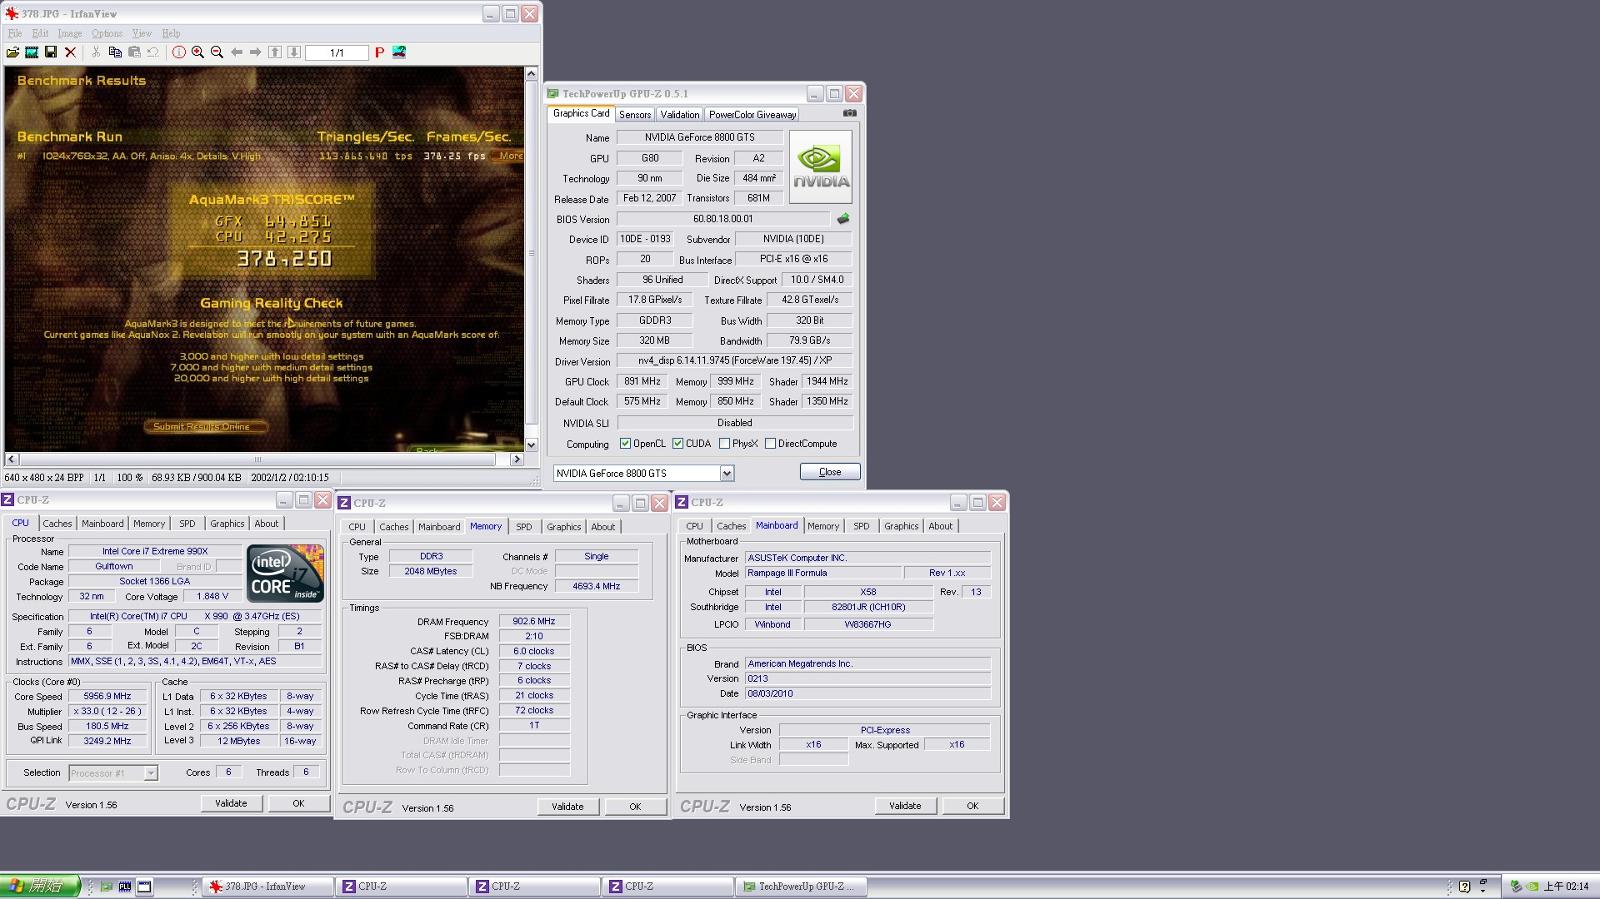The height and width of the screenshot is (899, 1600).
Task: Enable the DirectCompute checkbox in GPU-Z
Action: point(771,443)
